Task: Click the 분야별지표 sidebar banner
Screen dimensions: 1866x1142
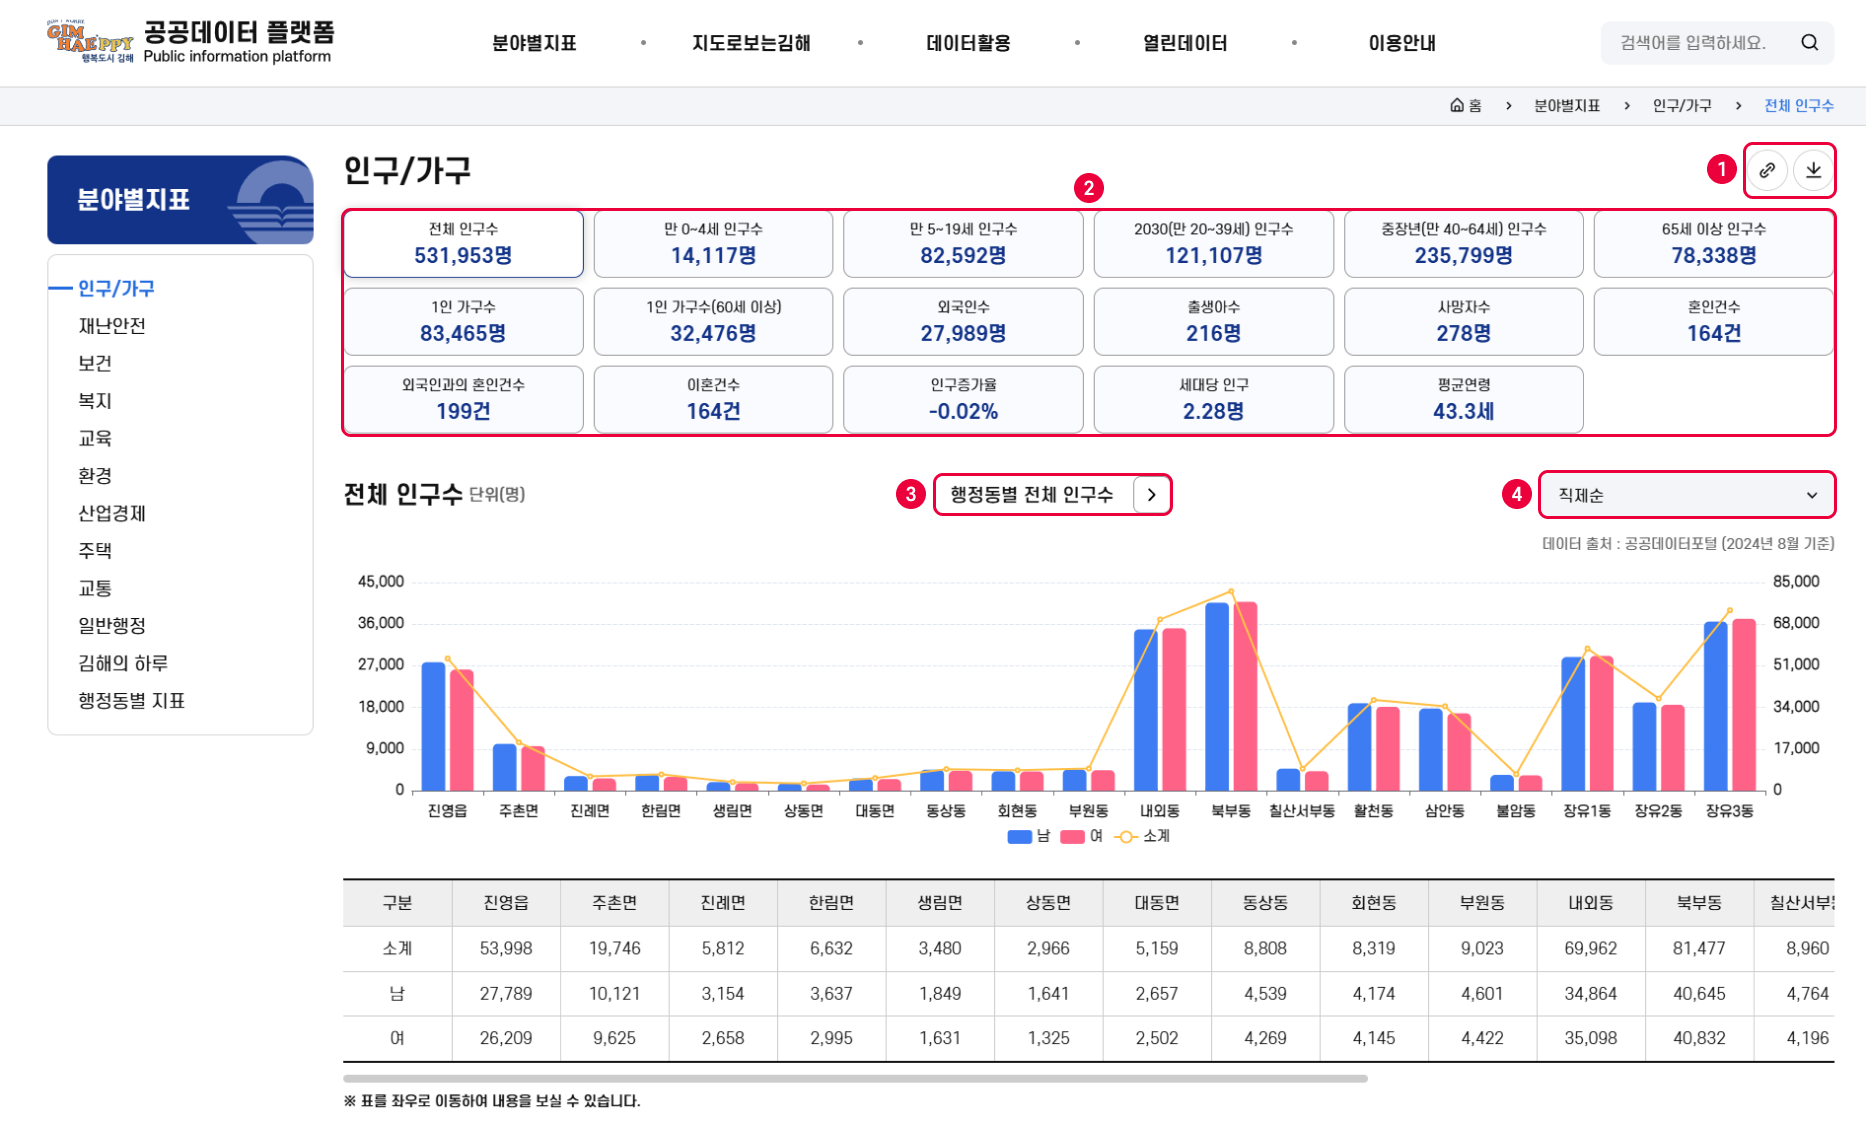Action: 180,200
